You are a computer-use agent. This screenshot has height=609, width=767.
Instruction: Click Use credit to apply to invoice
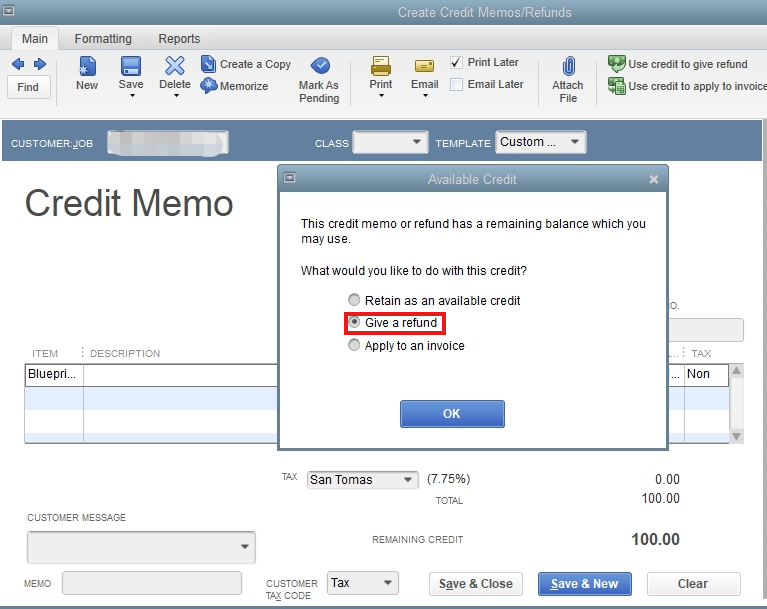click(x=687, y=86)
